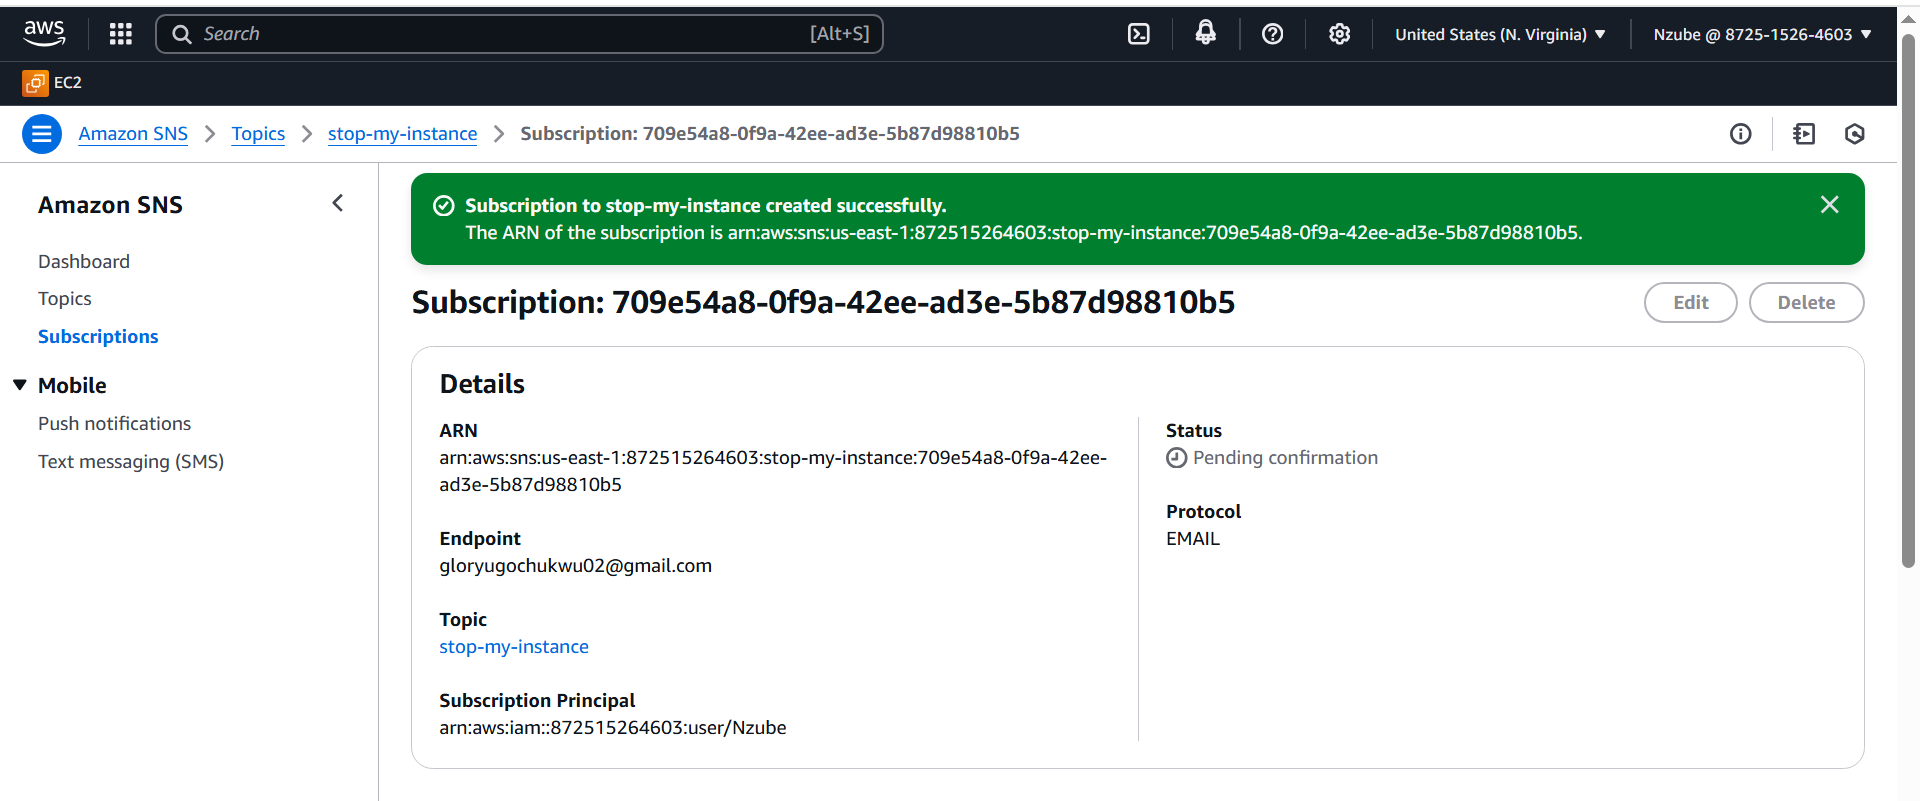Image resolution: width=1920 pixels, height=801 pixels.
Task: Click the Delete button
Action: point(1806,303)
